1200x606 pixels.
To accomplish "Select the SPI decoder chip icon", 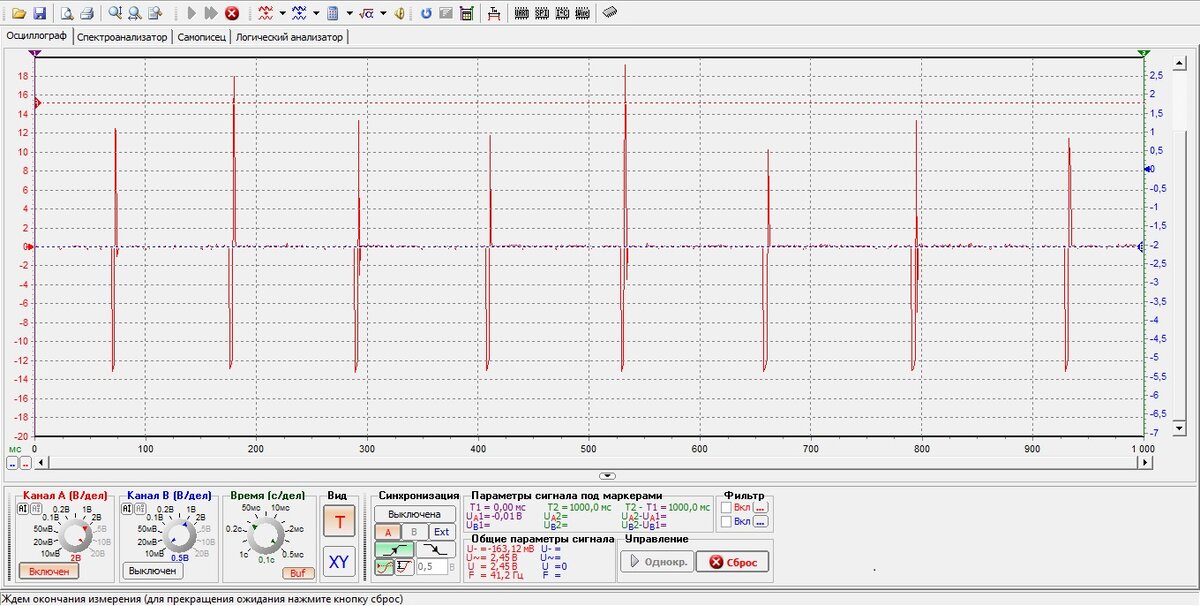I will click(541, 14).
